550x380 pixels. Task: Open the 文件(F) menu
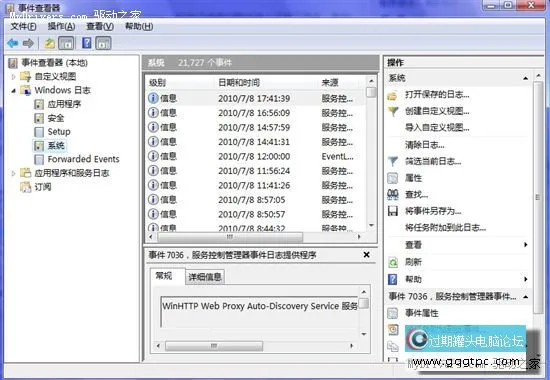pyautogui.click(x=23, y=26)
